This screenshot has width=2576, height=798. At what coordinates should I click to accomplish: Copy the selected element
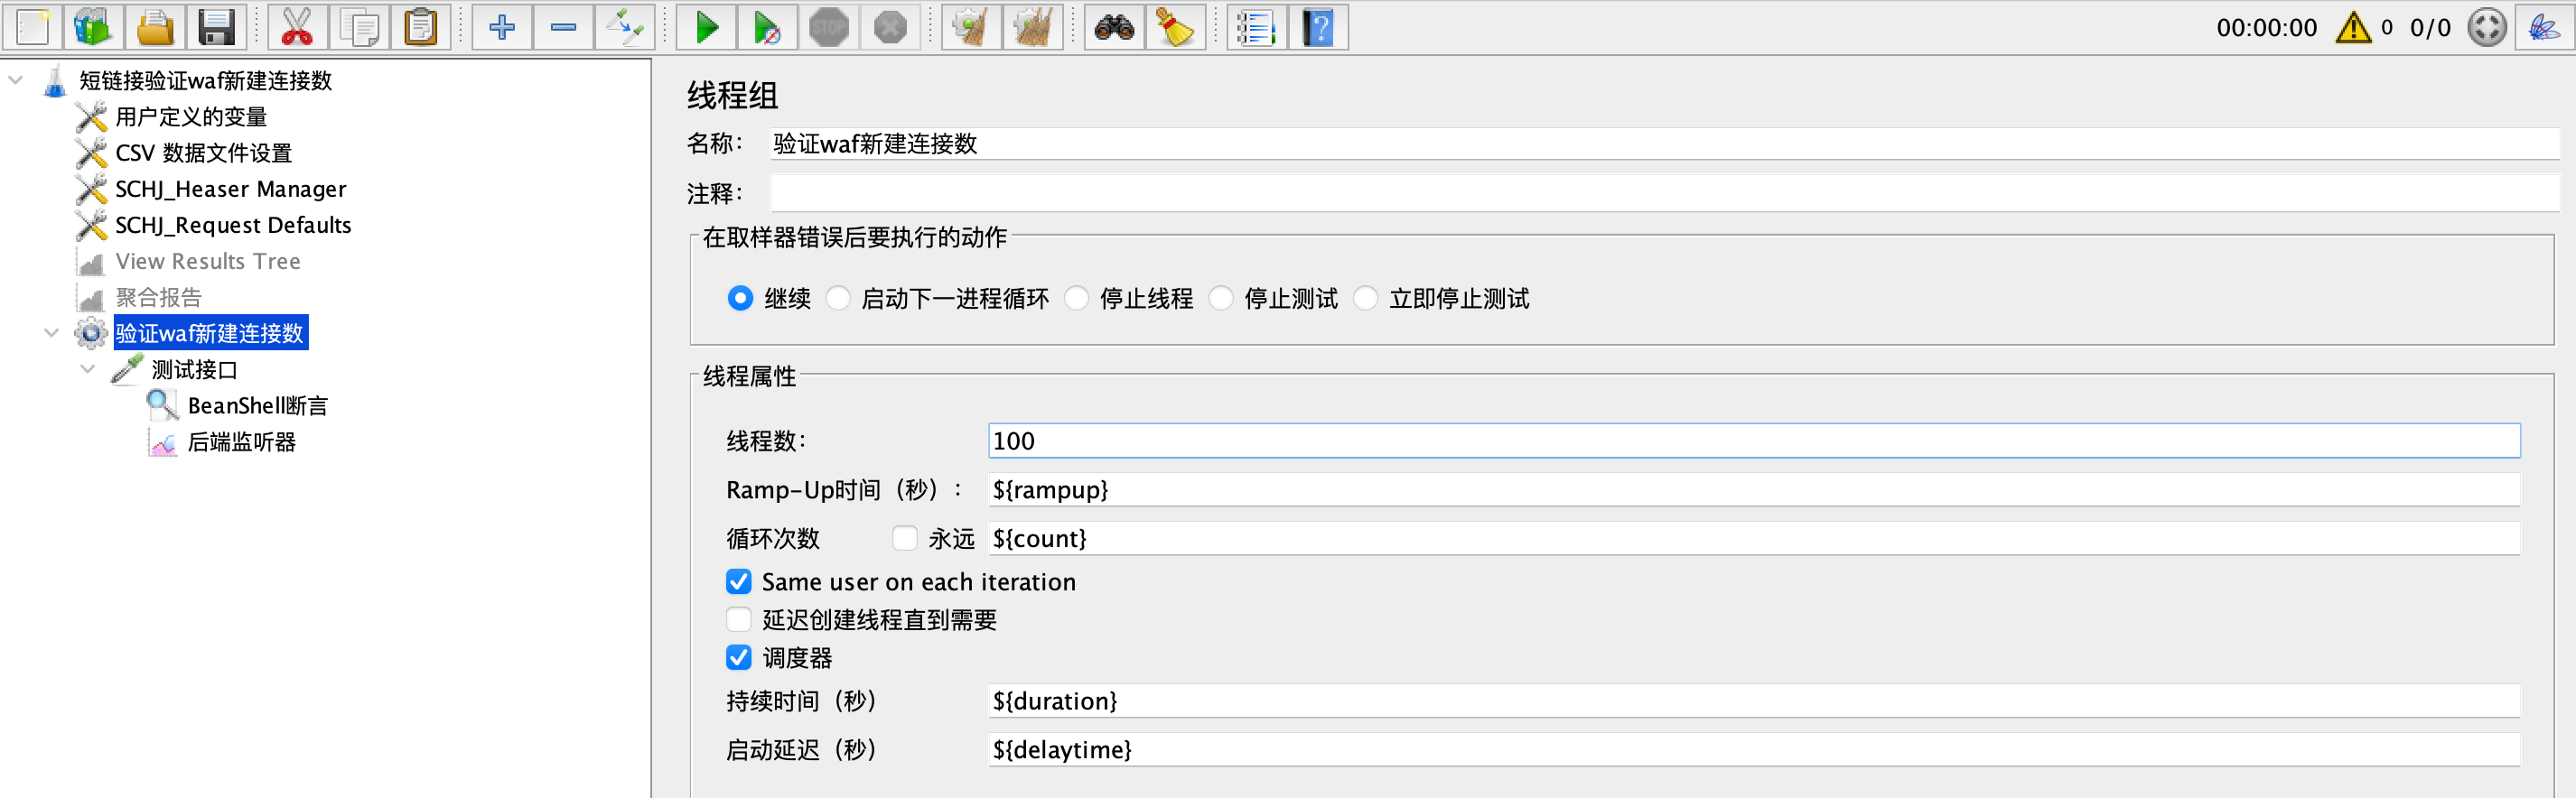(359, 27)
